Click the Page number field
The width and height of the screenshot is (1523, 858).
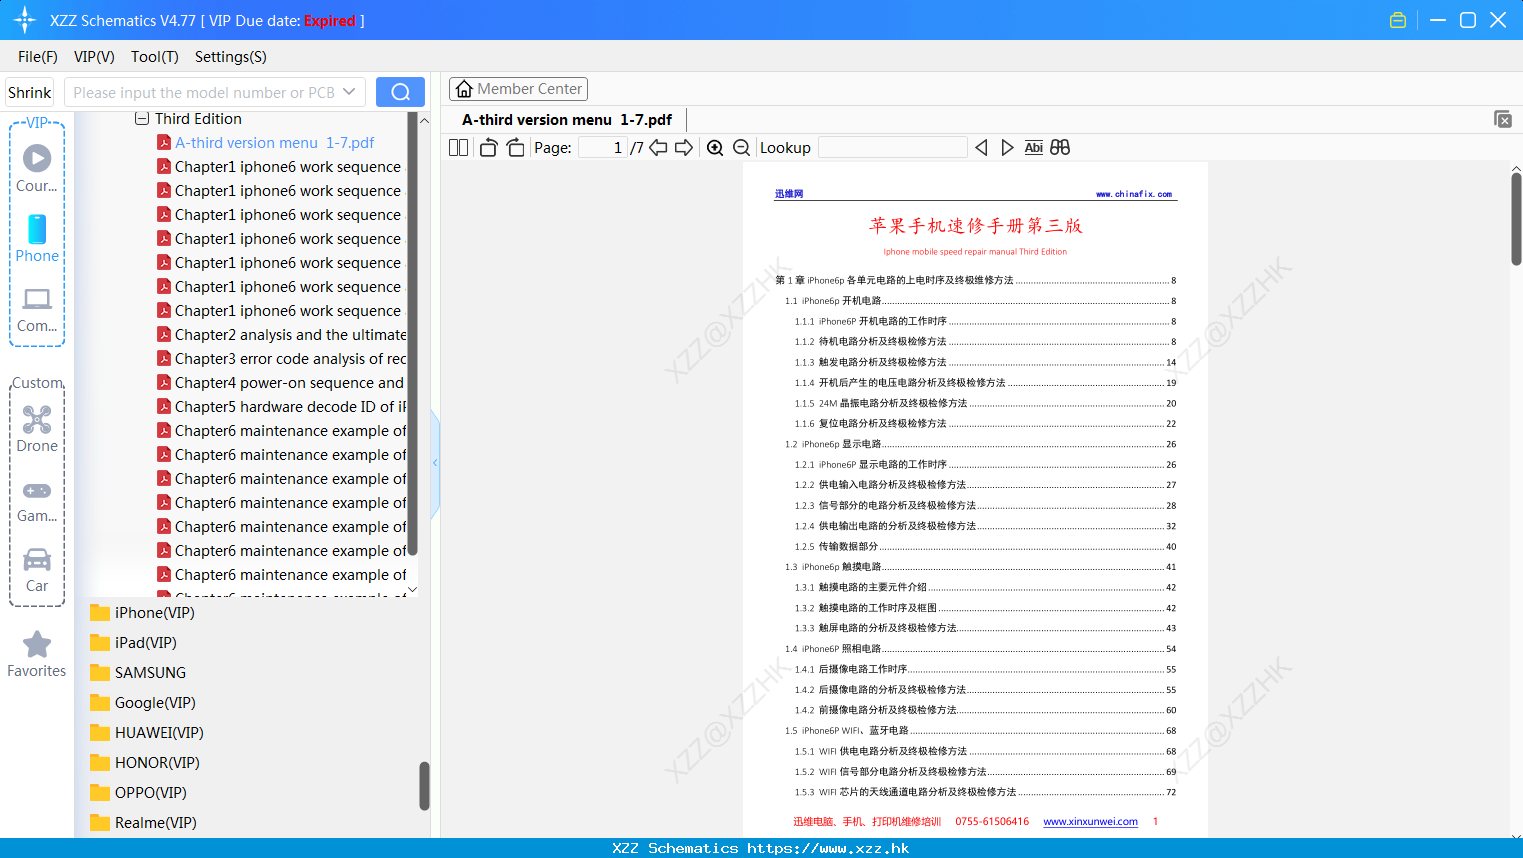point(603,148)
